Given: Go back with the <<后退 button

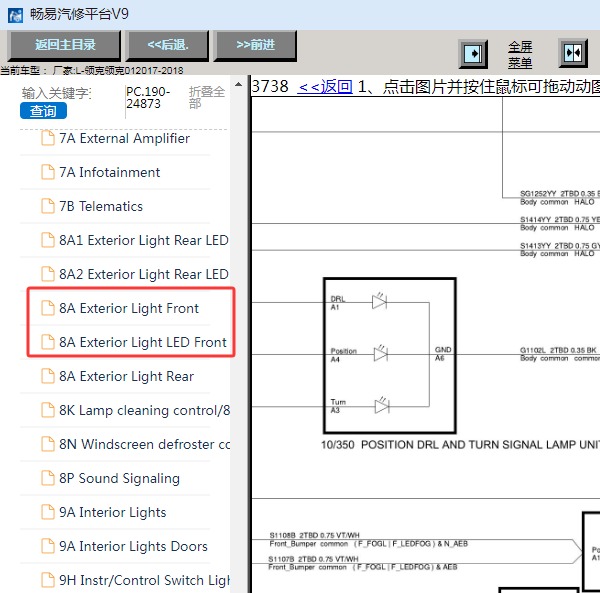Looking at the screenshot, I should pos(167,45).
